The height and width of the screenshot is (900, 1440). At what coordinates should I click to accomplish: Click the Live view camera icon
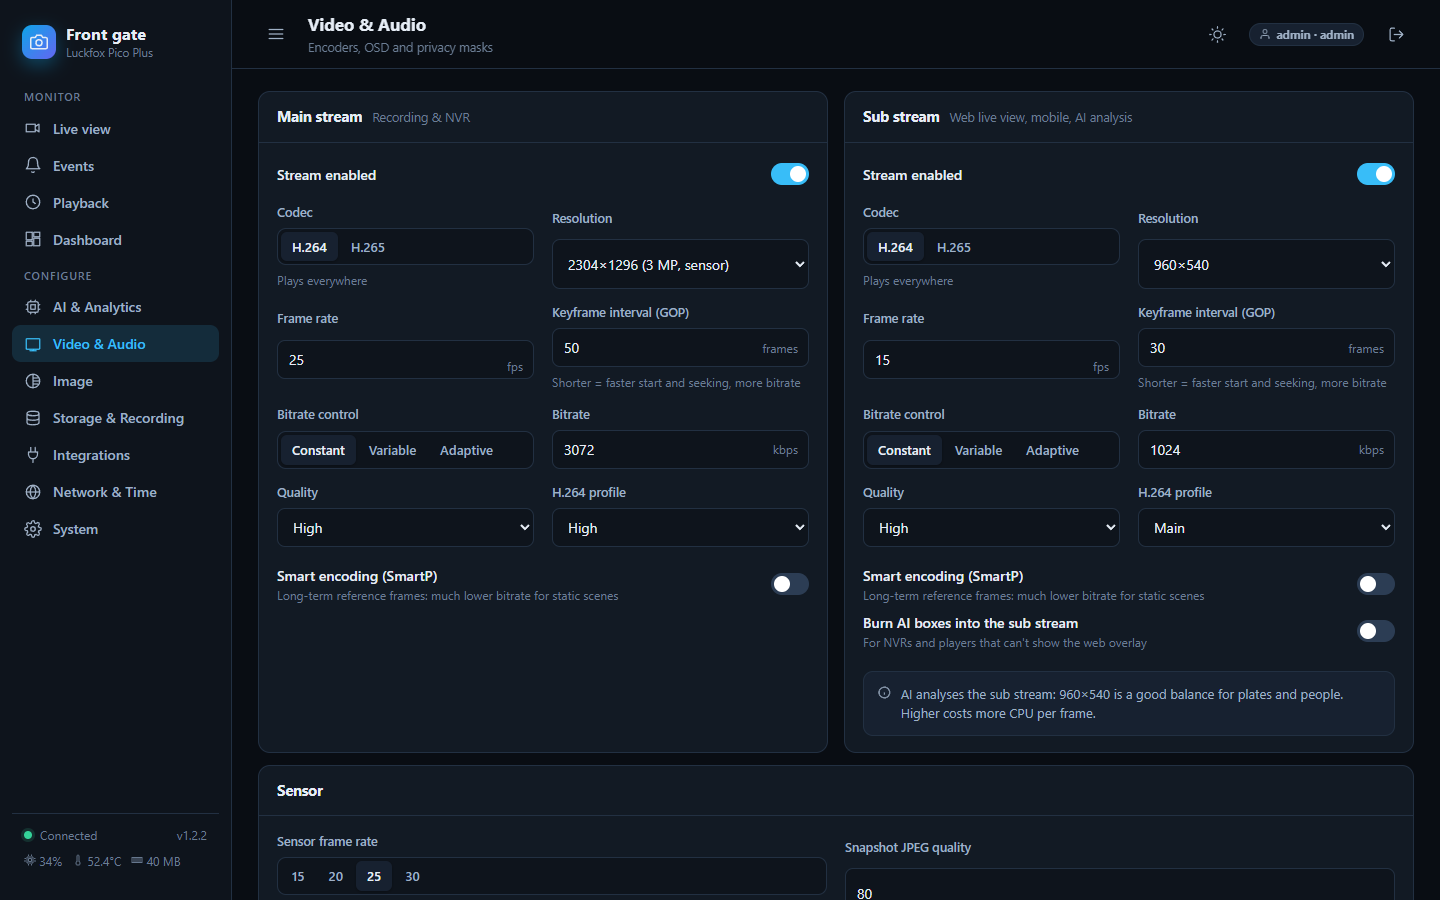point(33,129)
